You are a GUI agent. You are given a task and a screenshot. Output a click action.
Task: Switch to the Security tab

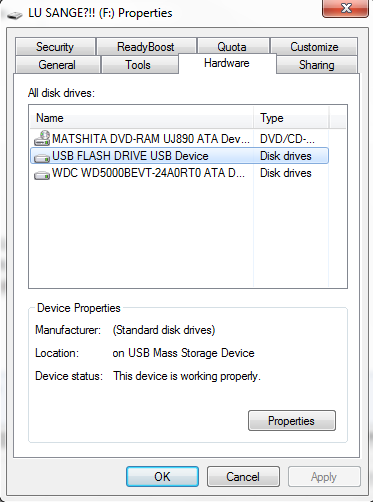click(x=55, y=47)
